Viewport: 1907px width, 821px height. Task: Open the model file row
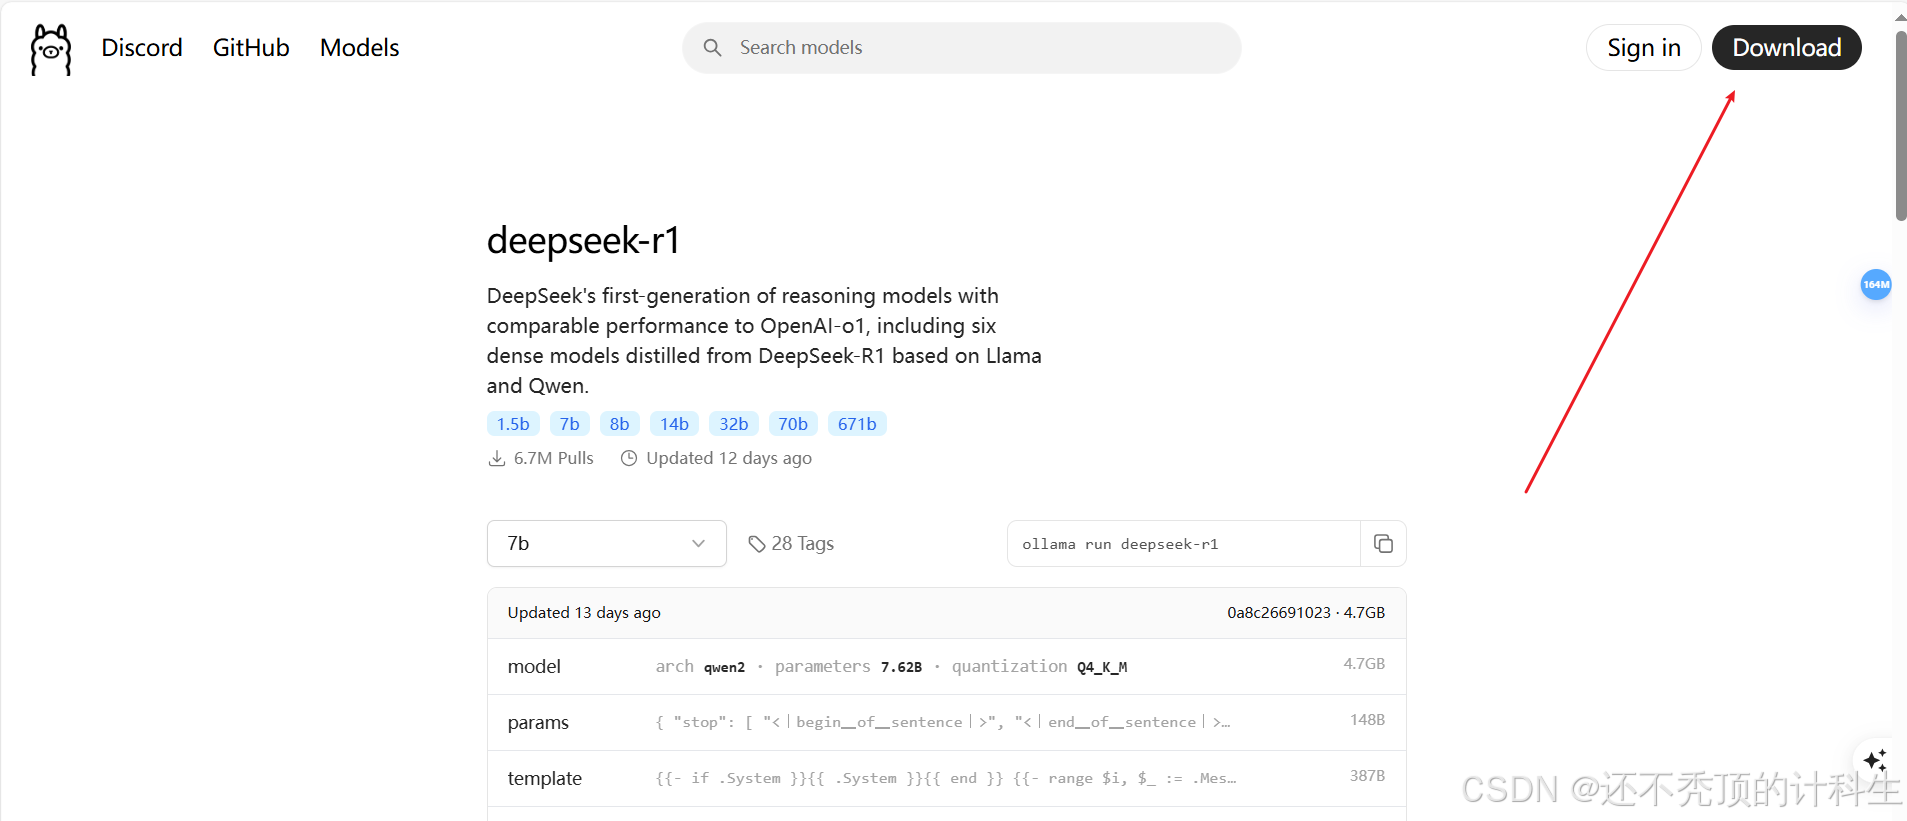coord(947,667)
